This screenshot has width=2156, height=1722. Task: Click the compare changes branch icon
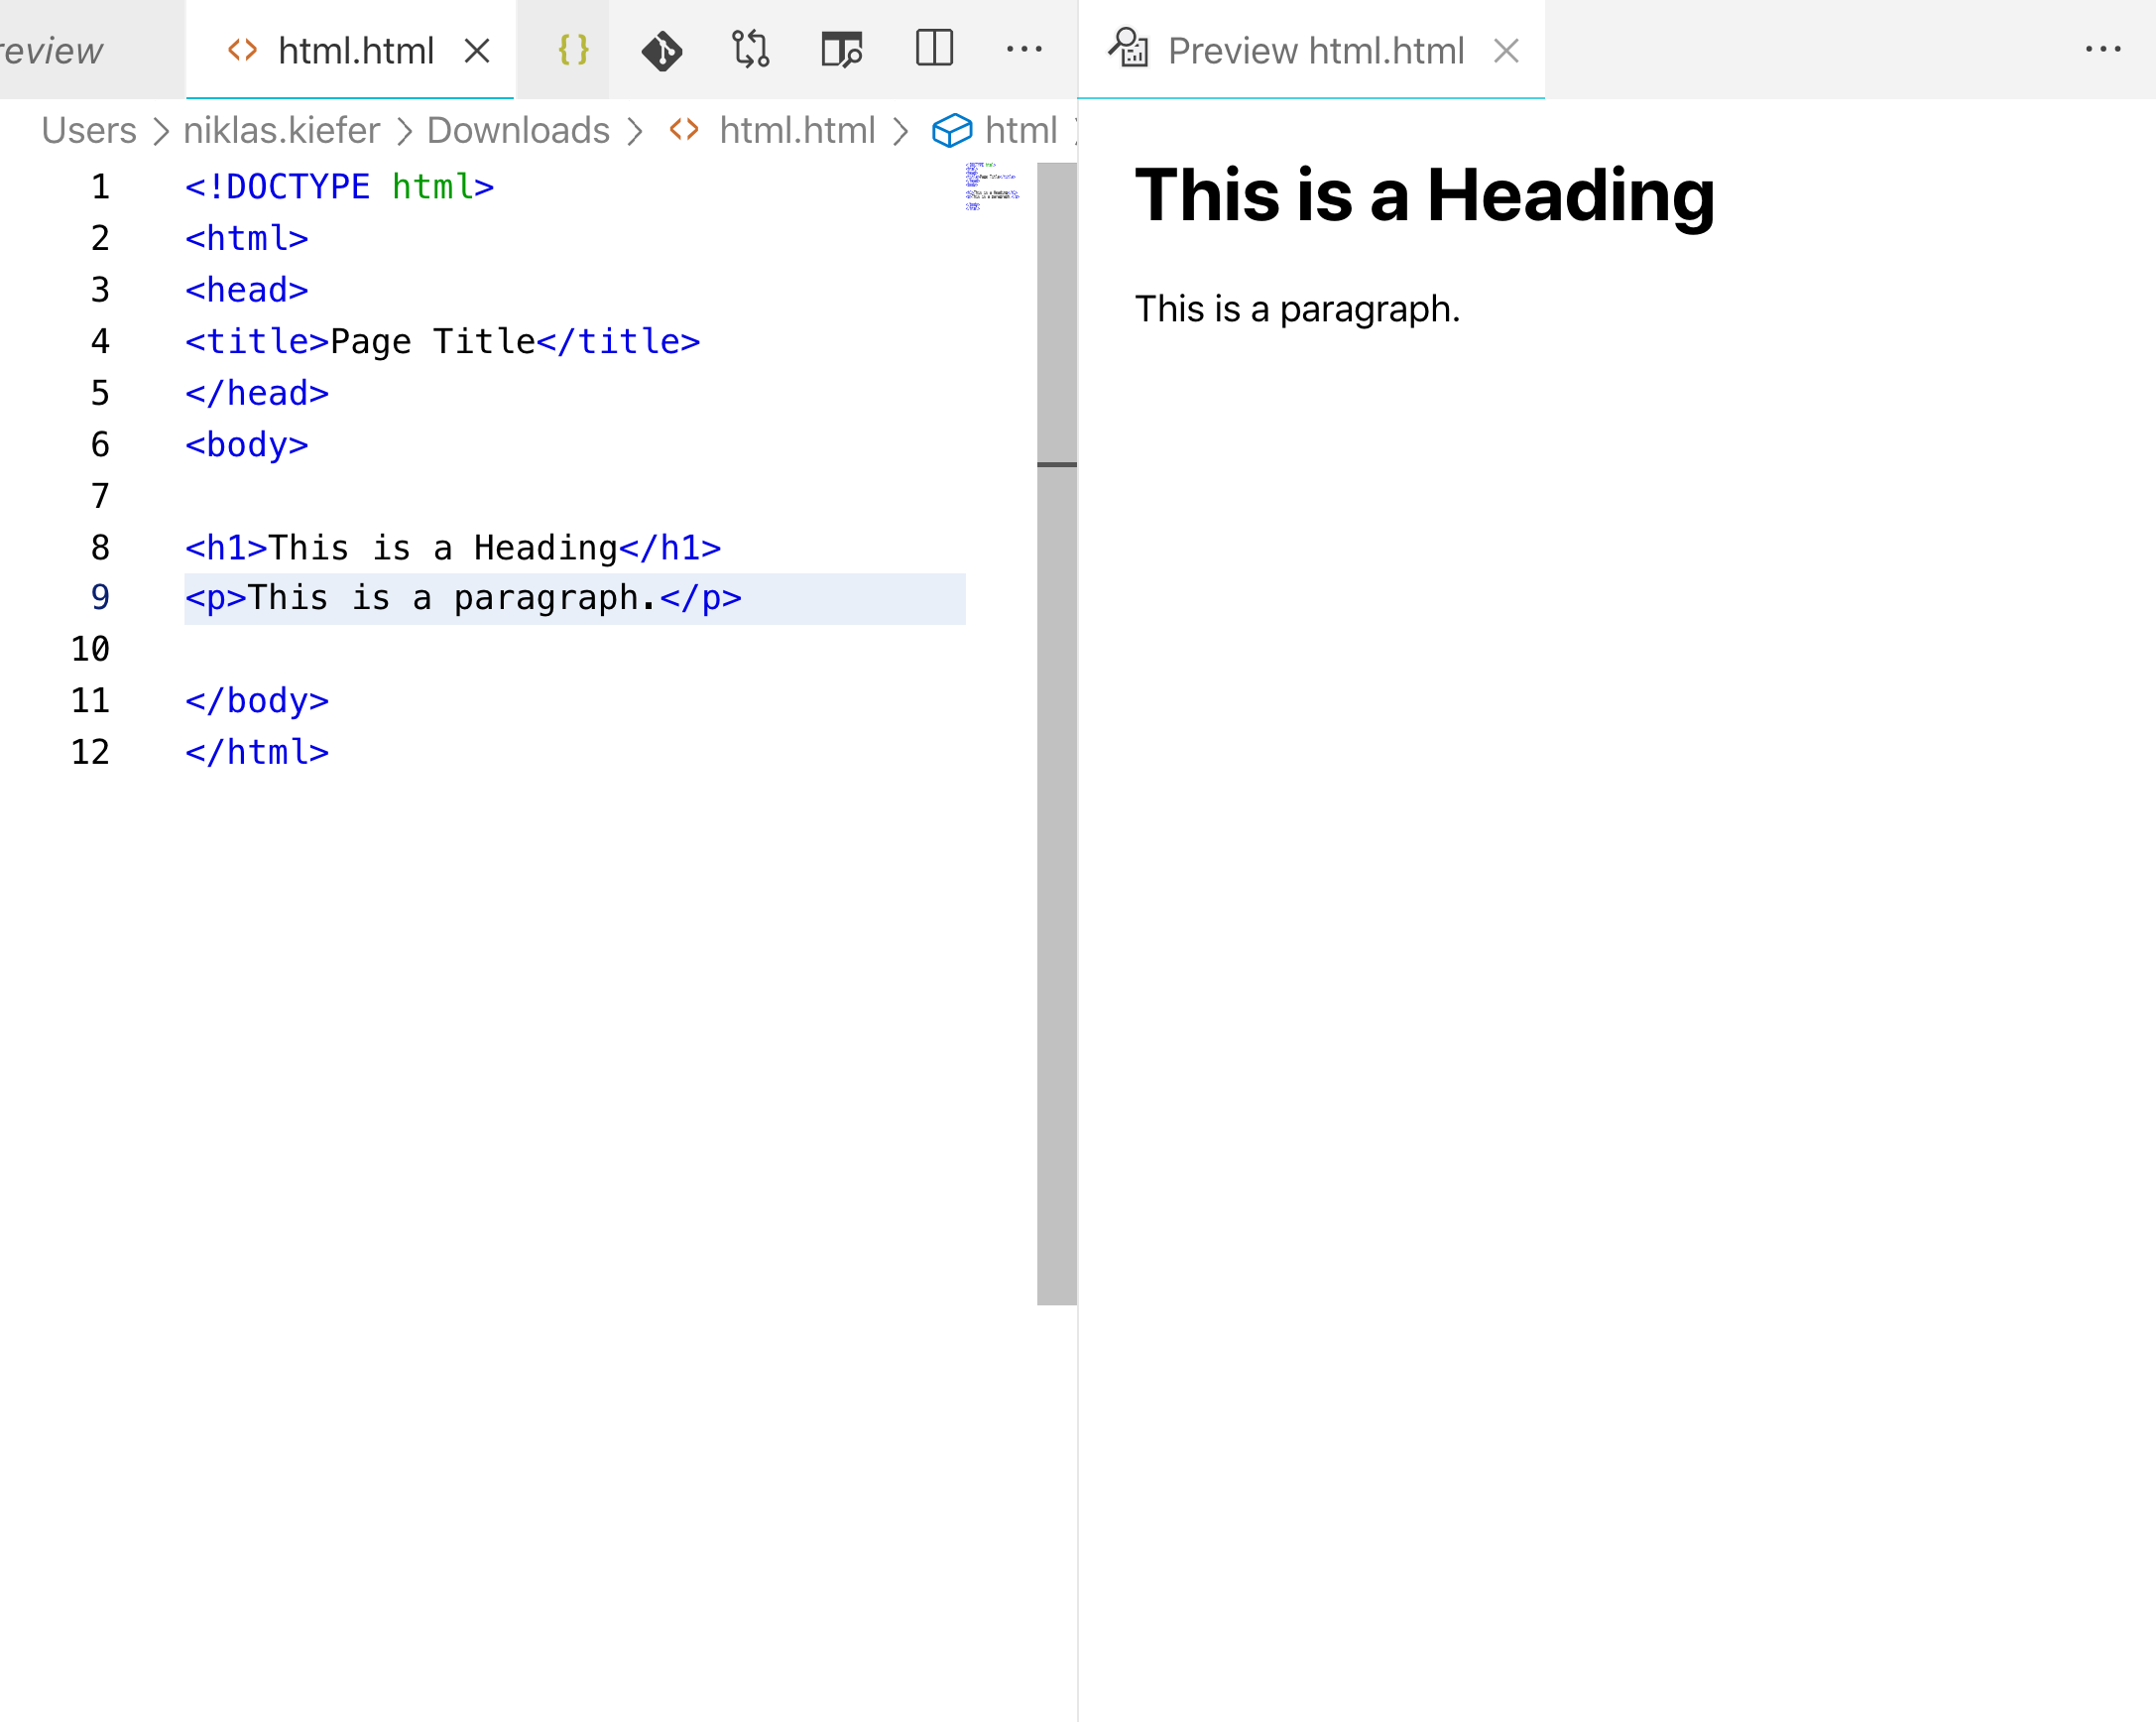coord(750,50)
